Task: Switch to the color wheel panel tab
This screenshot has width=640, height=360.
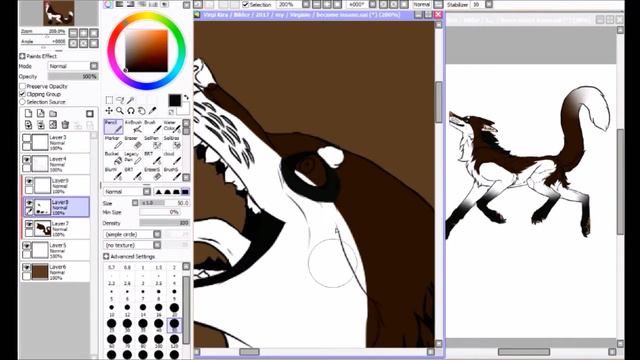Action: (x=108, y=4)
